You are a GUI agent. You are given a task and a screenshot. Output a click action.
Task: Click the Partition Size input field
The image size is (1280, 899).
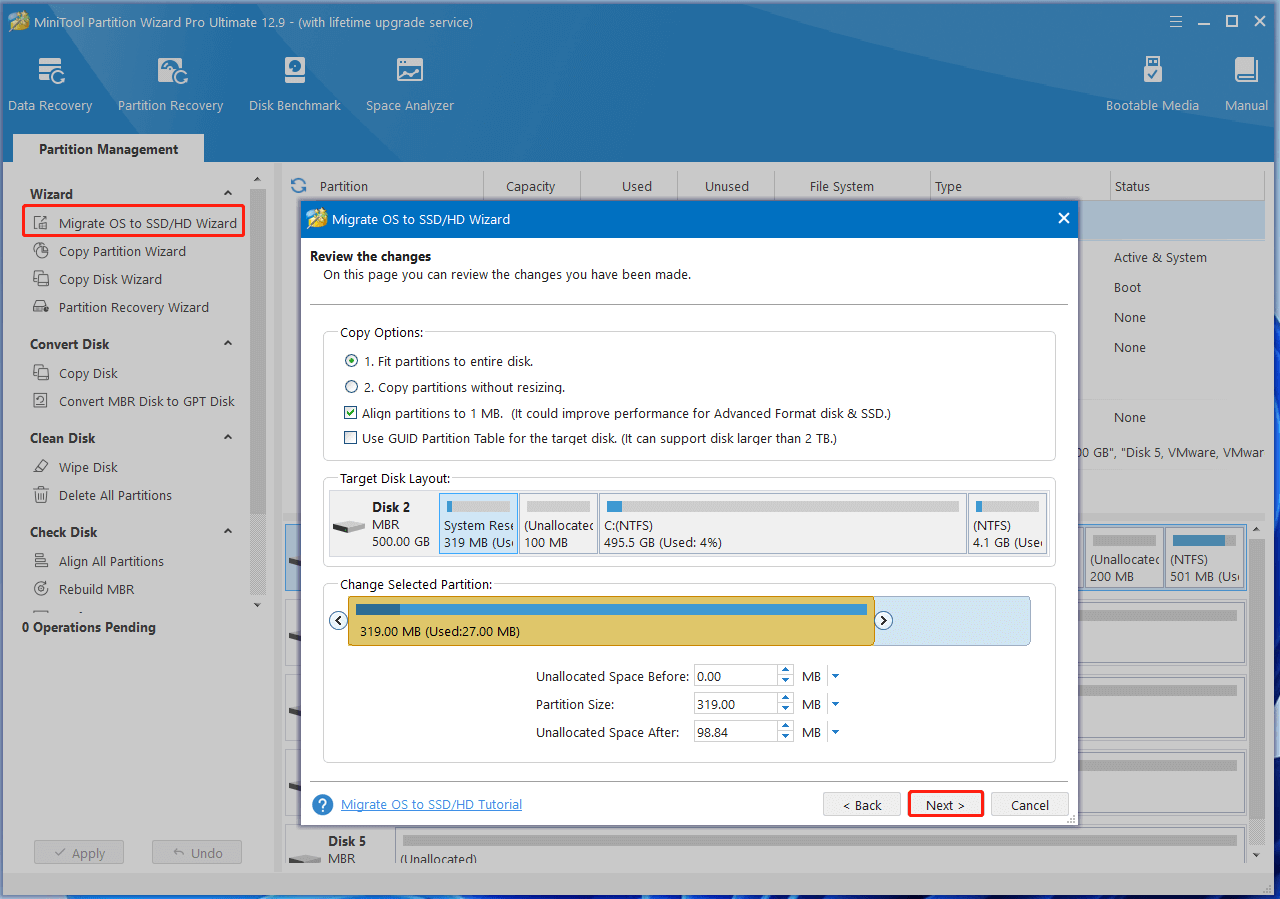pos(735,705)
